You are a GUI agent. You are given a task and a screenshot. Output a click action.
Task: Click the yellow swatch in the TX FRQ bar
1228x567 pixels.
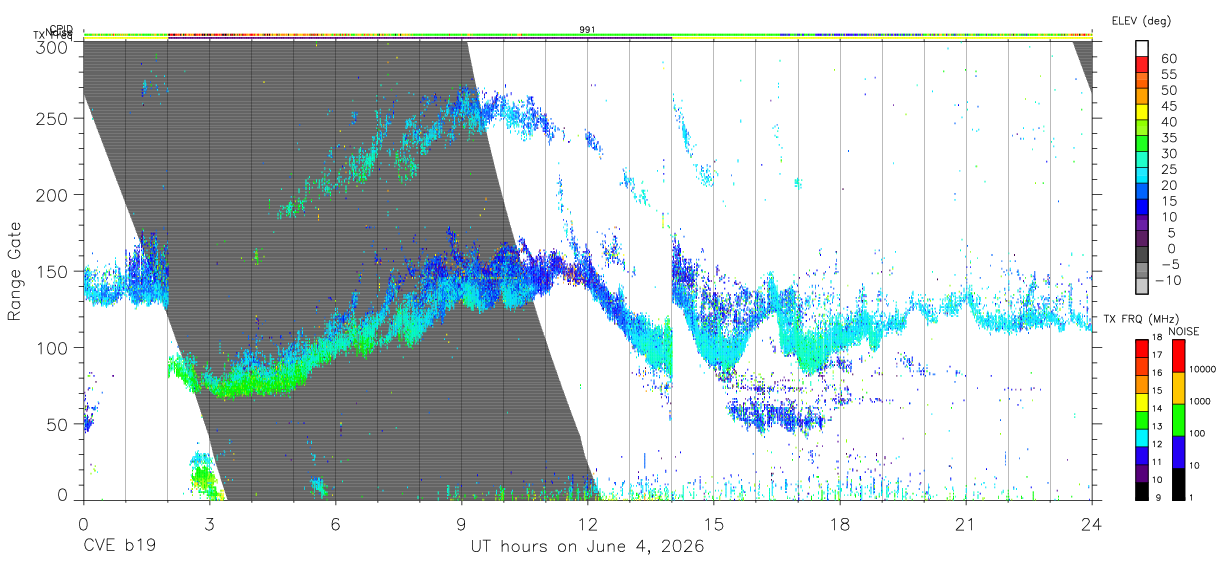pyautogui.click(x=1142, y=402)
